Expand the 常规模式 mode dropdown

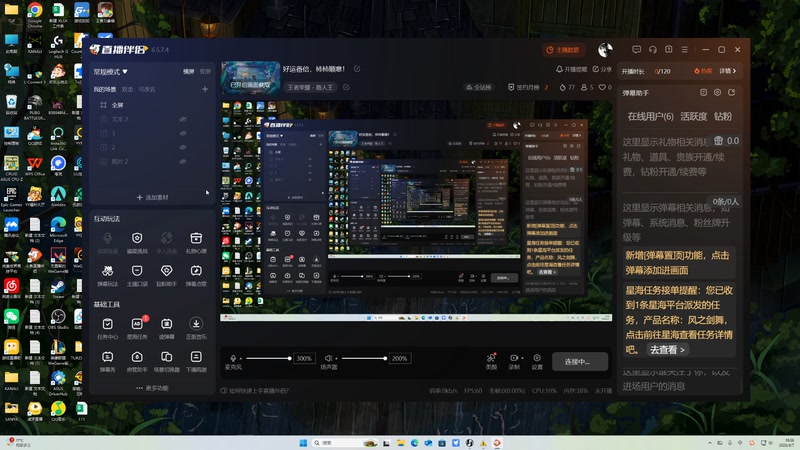point(111,72)
